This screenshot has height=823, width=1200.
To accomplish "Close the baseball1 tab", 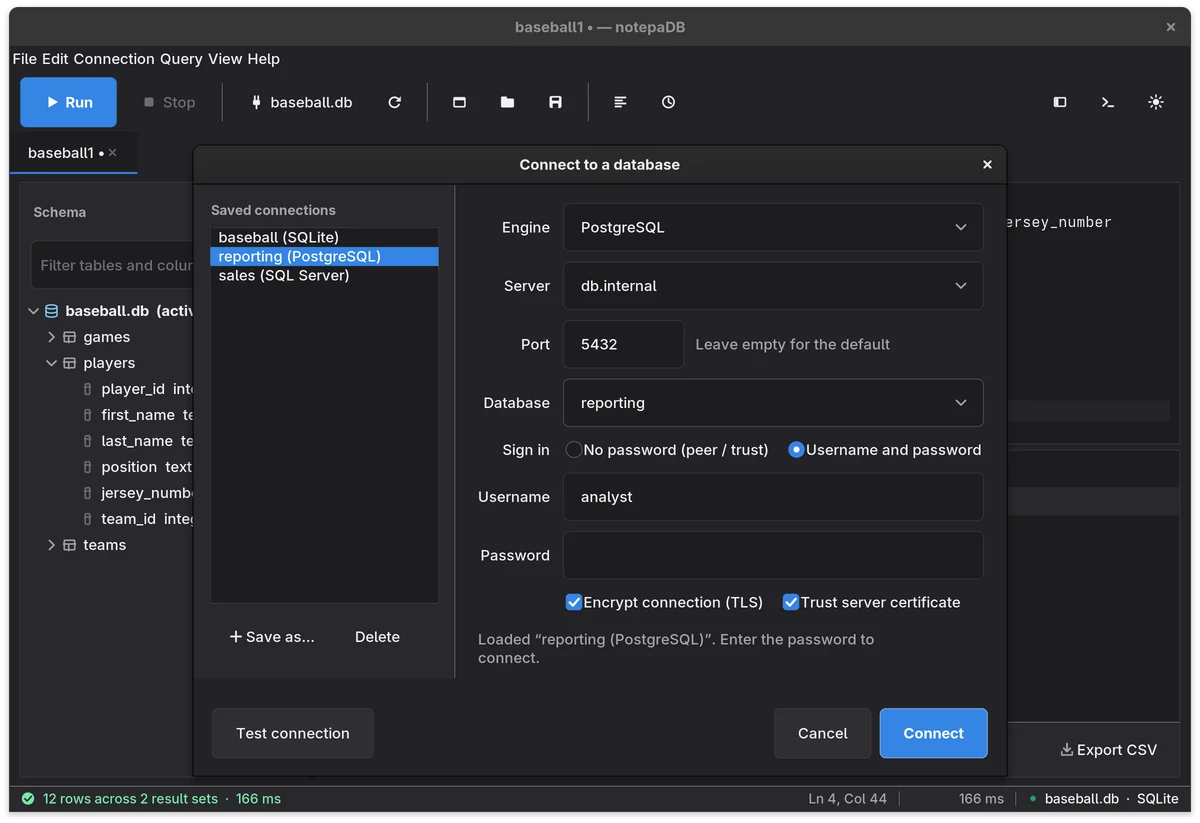I will (x=113, y=153).
